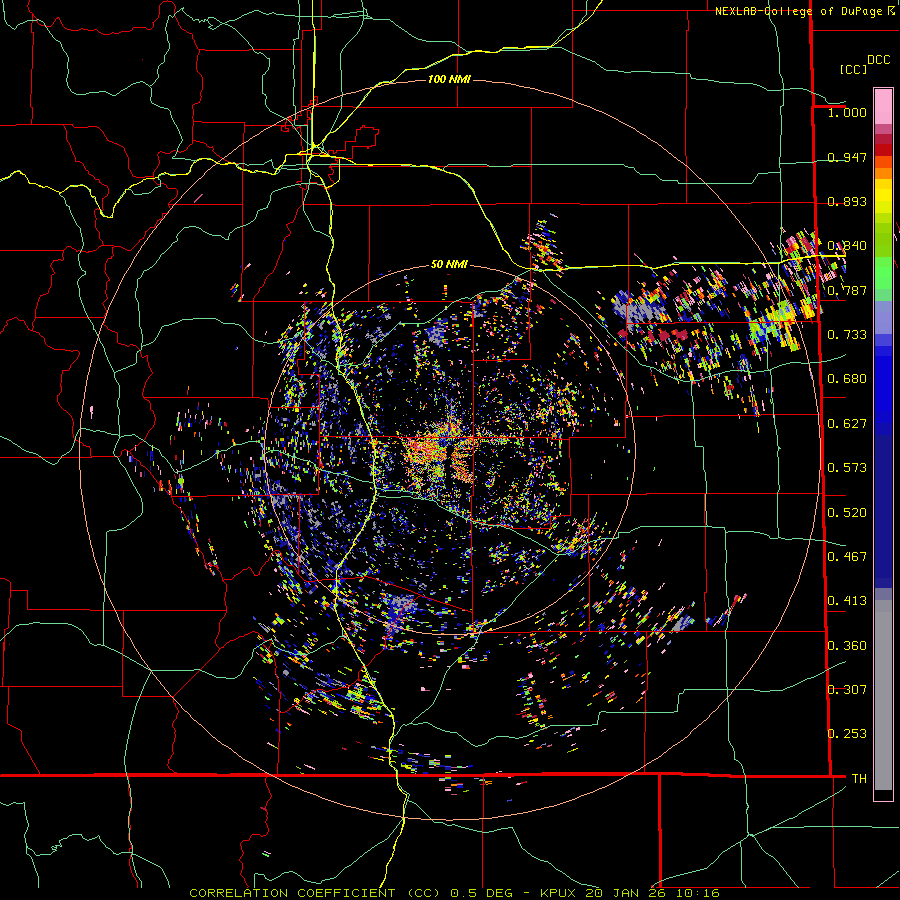Click the 1.000 value on the color scale
This screenshot has width=900, height=900.
(847, 112)
